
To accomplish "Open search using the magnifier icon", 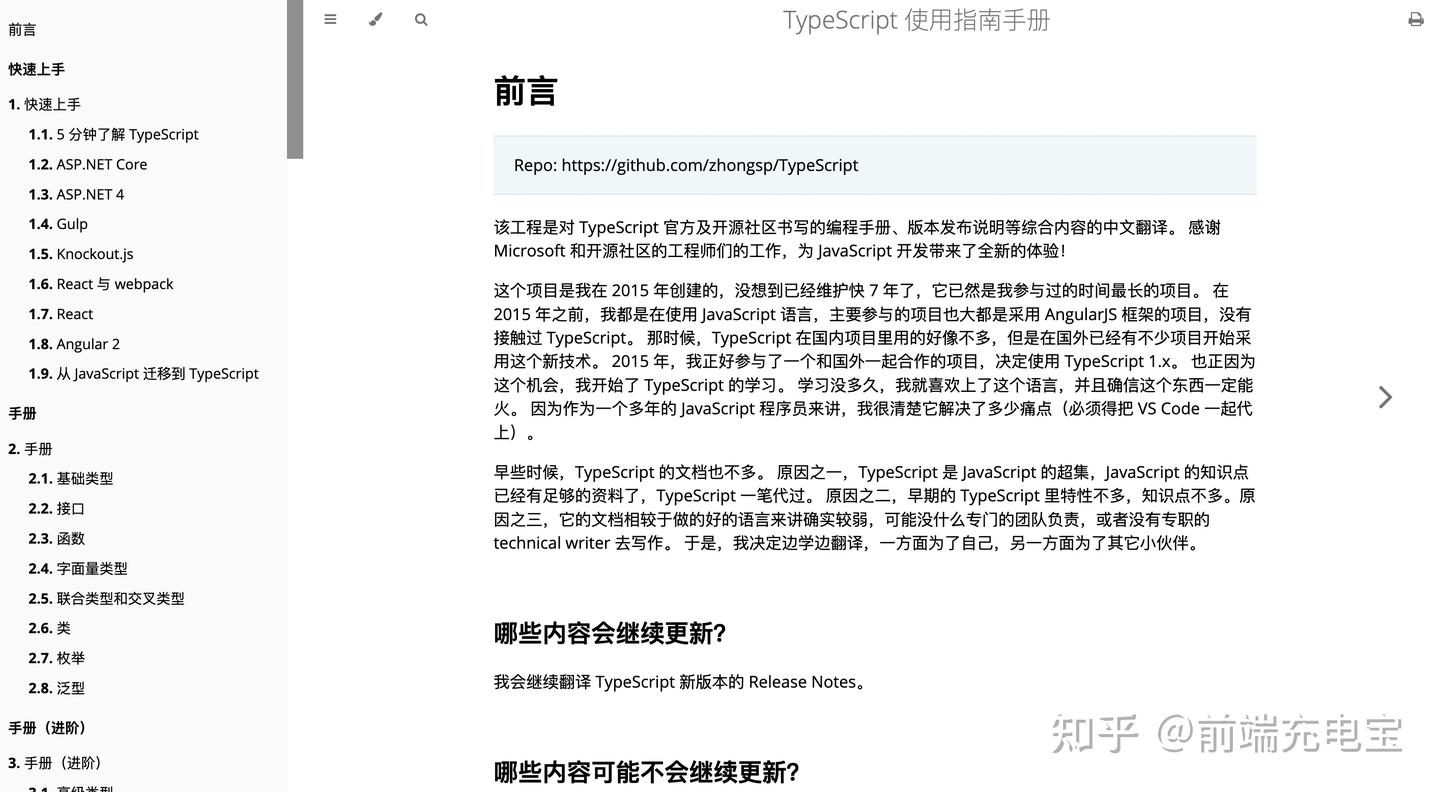I will tap(421, 18).
